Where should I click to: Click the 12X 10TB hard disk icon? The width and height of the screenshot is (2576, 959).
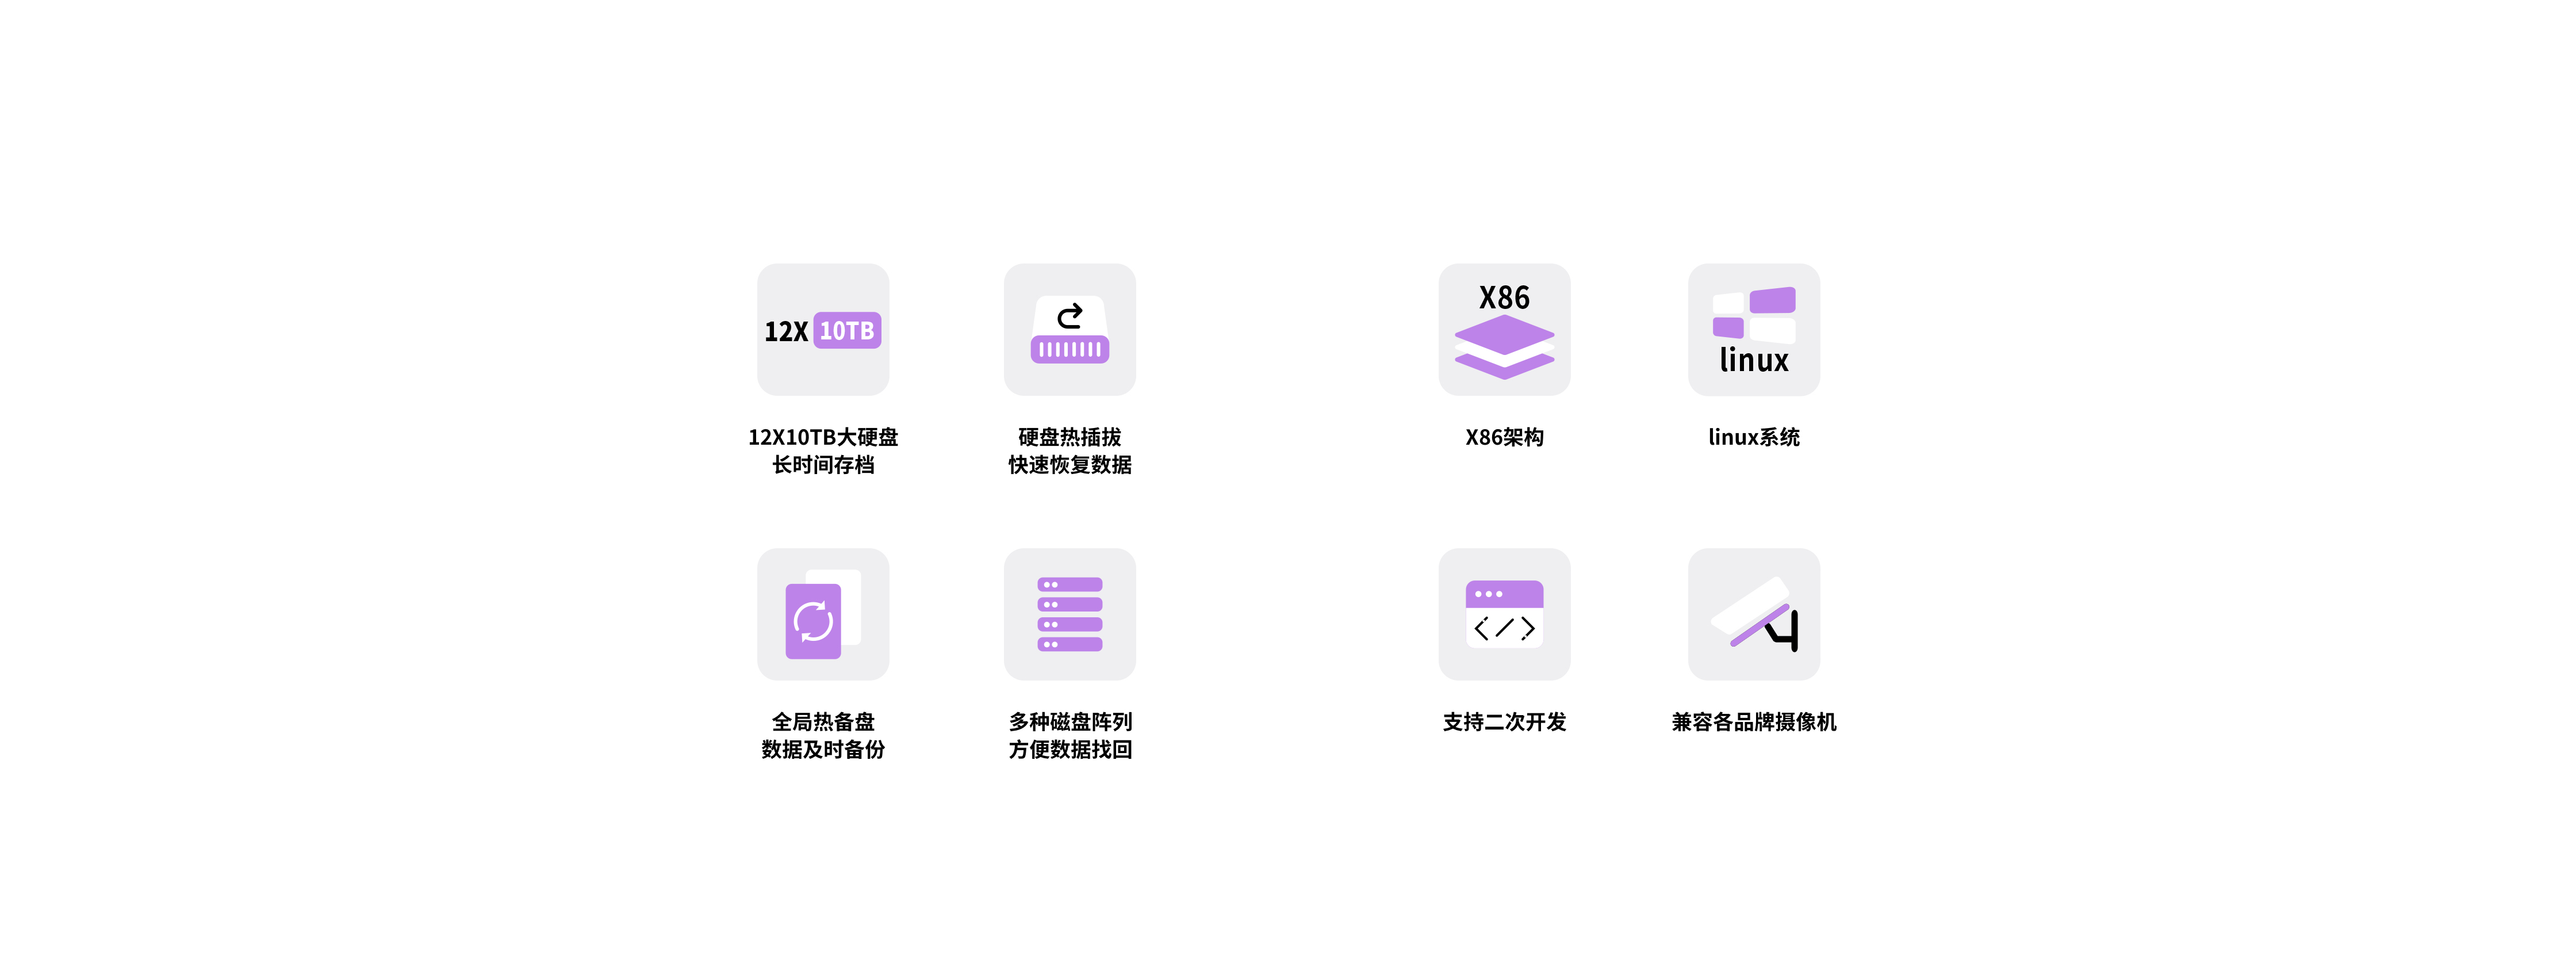click(823, 329)
